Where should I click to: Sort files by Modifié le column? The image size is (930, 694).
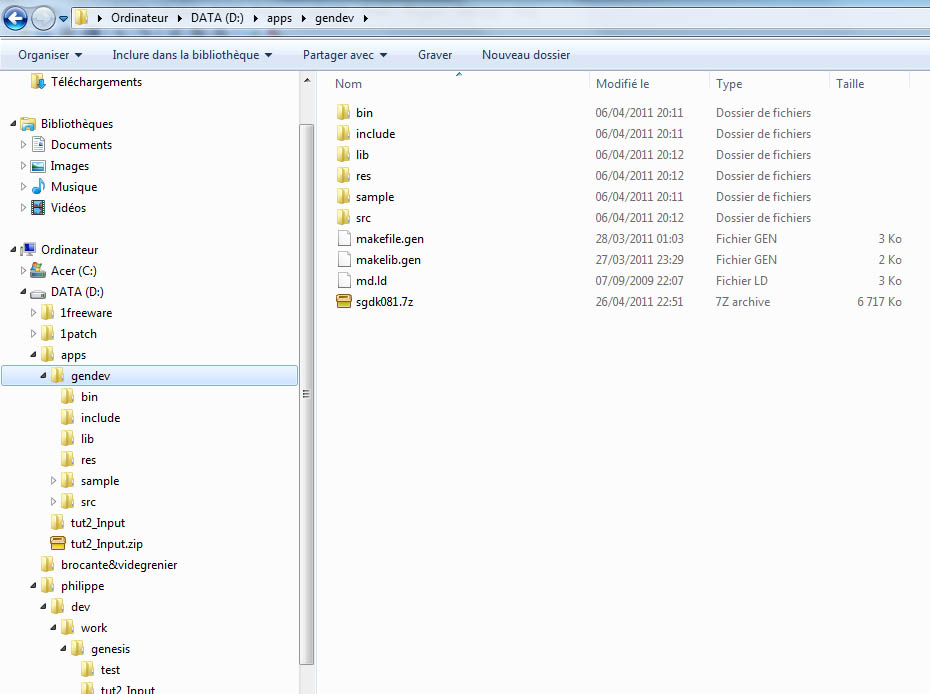622,84
